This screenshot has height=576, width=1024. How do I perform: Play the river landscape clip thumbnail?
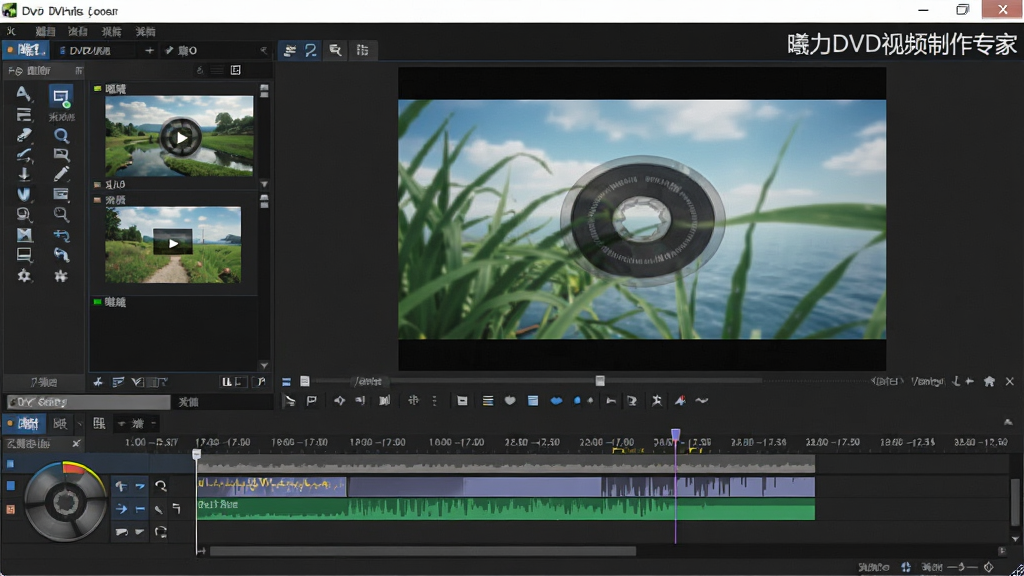pyautogui.click(x=180, y=137)
